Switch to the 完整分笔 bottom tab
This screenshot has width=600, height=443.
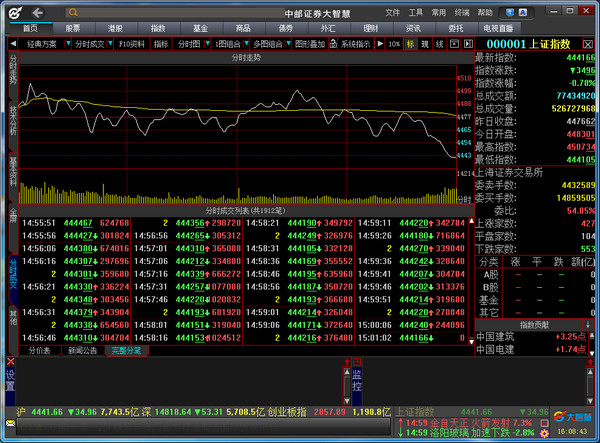point(127,350)
